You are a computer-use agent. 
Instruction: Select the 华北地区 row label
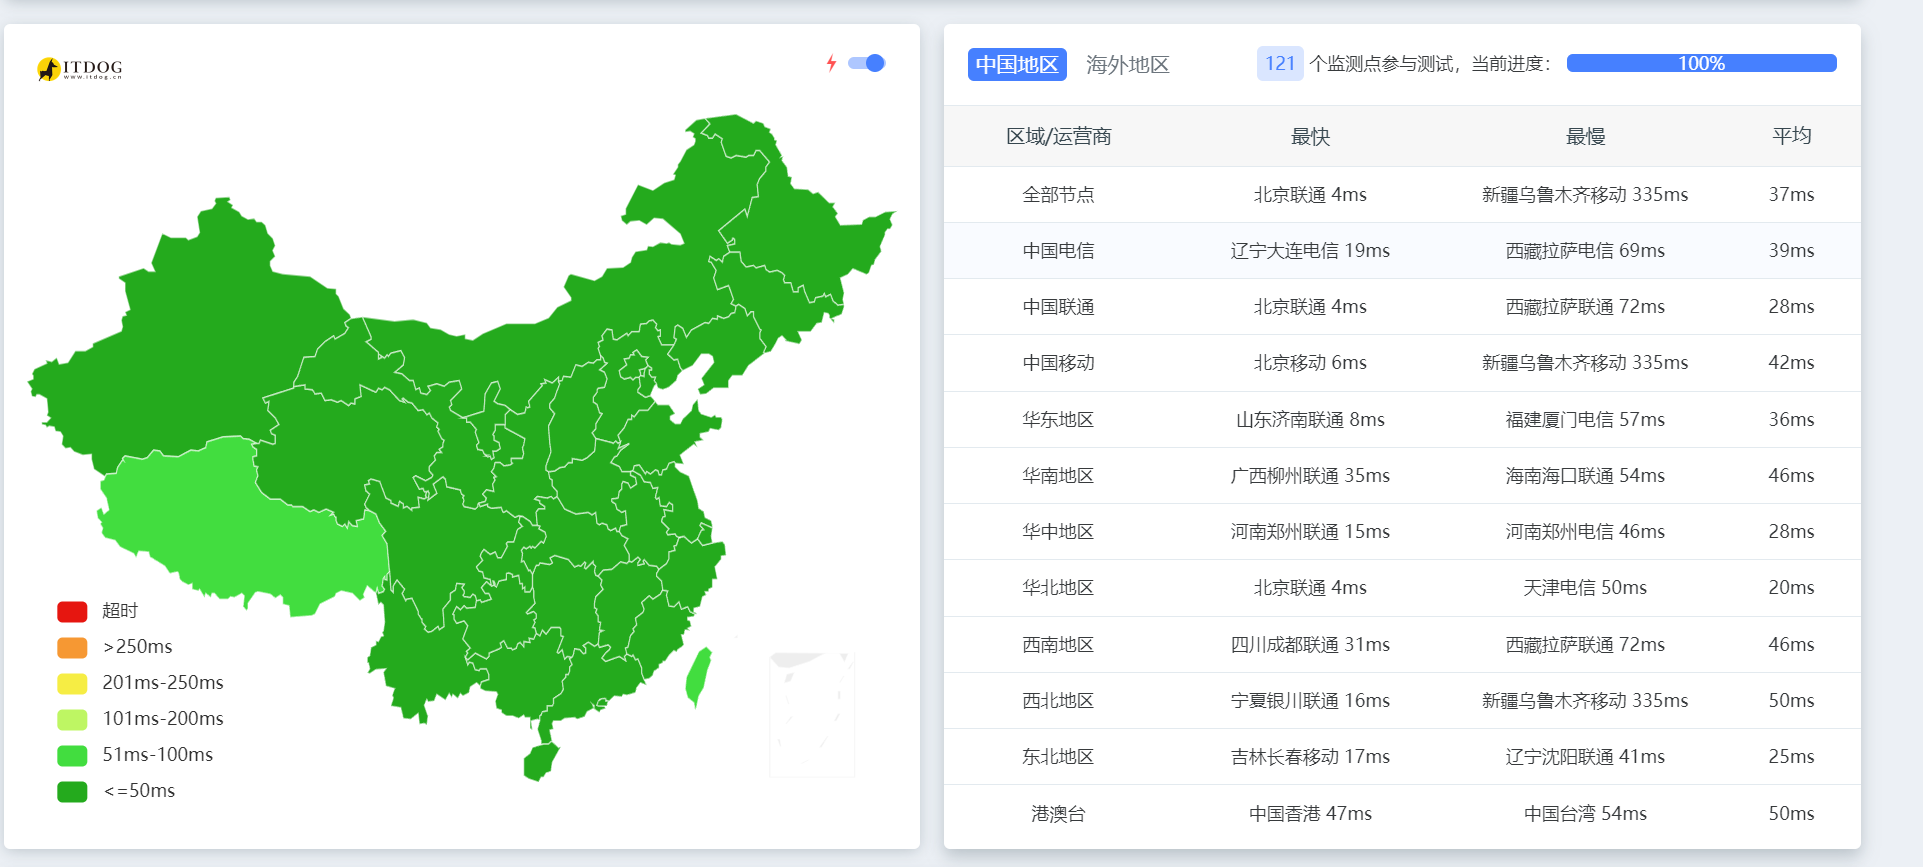click(1058, 587)
